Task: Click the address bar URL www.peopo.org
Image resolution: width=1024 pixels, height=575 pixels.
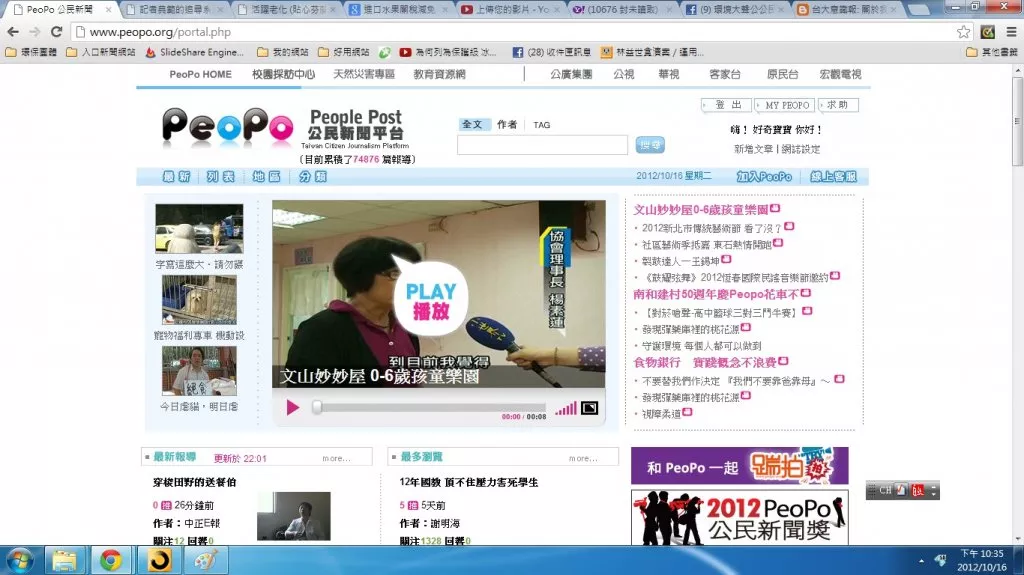Action: coord(160,31)
